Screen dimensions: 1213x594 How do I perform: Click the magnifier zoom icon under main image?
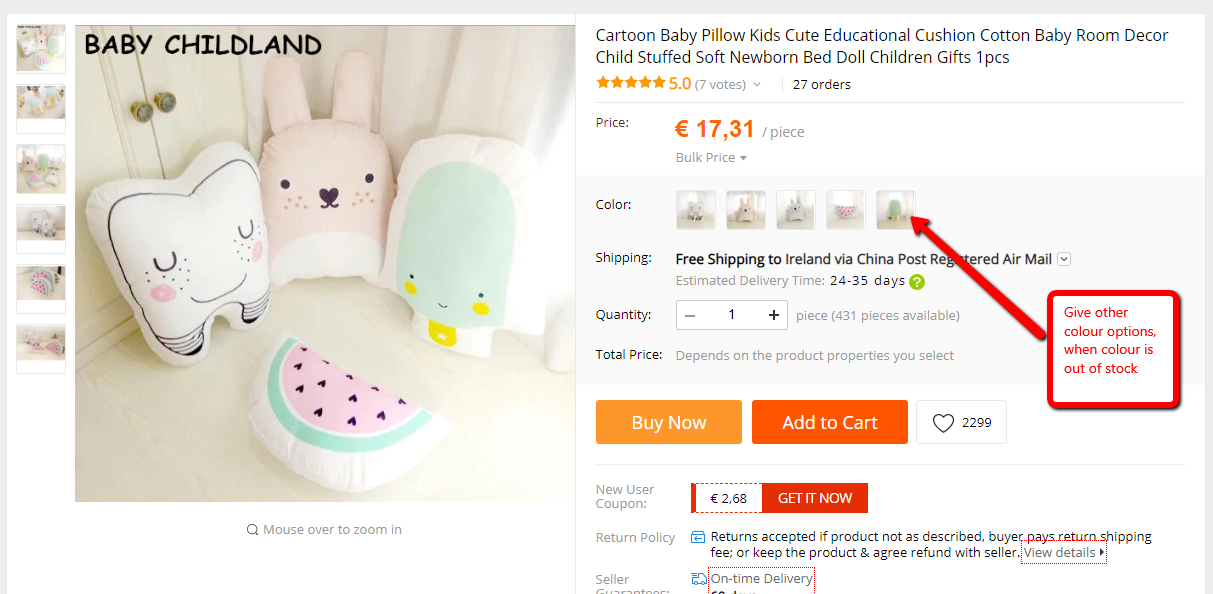pos(252,529)
